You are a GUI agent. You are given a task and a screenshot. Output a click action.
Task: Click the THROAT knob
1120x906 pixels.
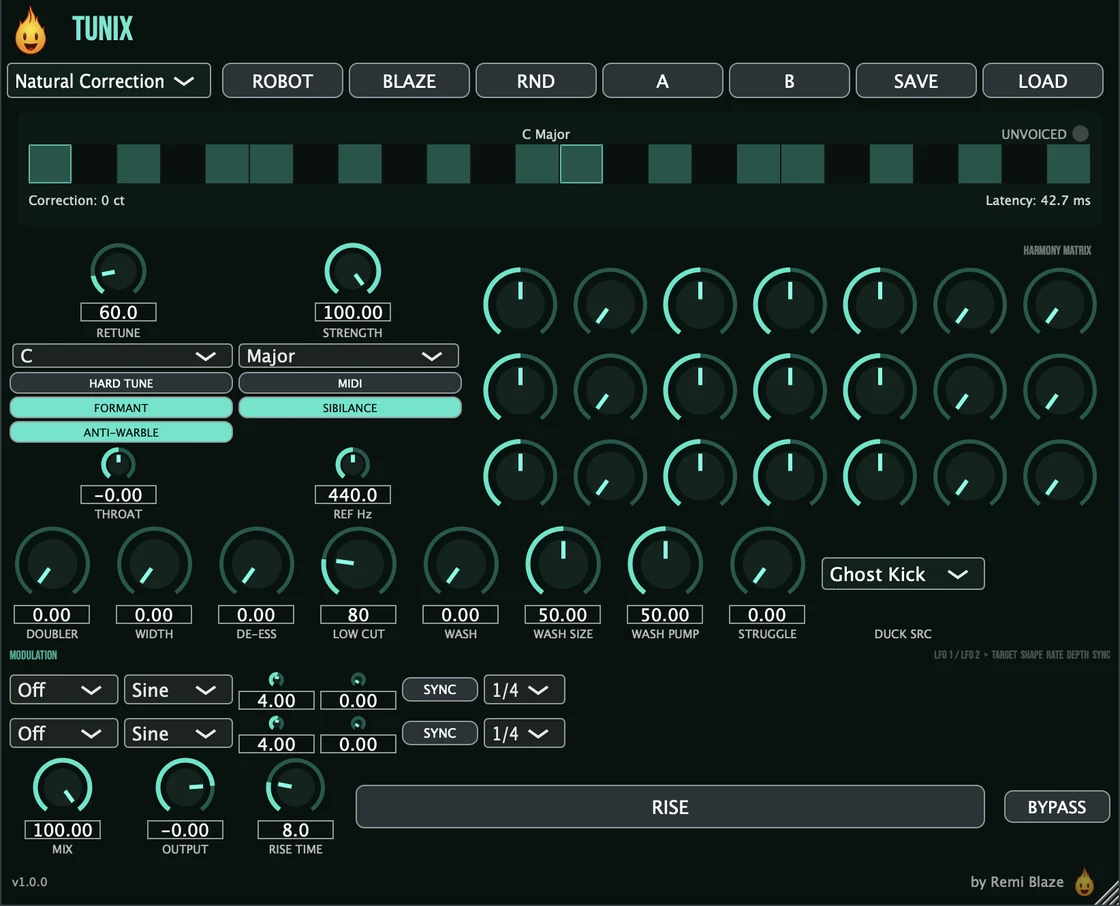click(118, 464)
